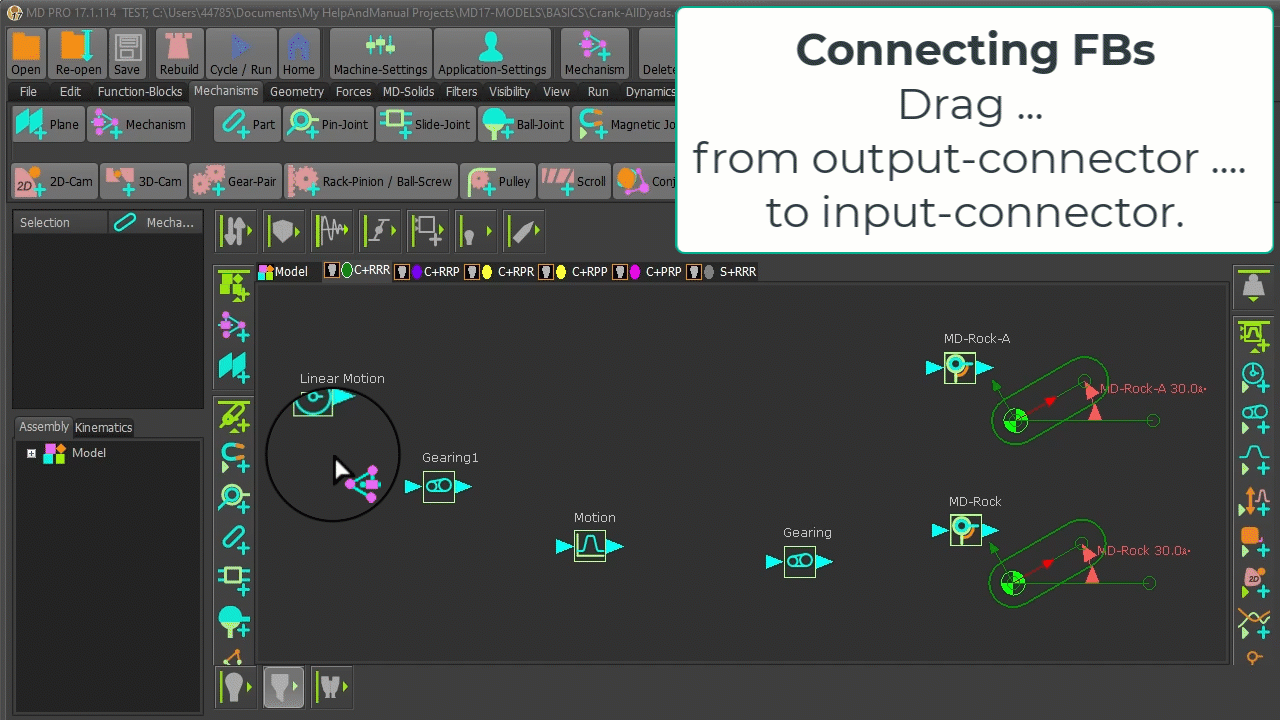1280x720 pixels.
Task: Add a Ball-Joint
Action: coord(524,125)
